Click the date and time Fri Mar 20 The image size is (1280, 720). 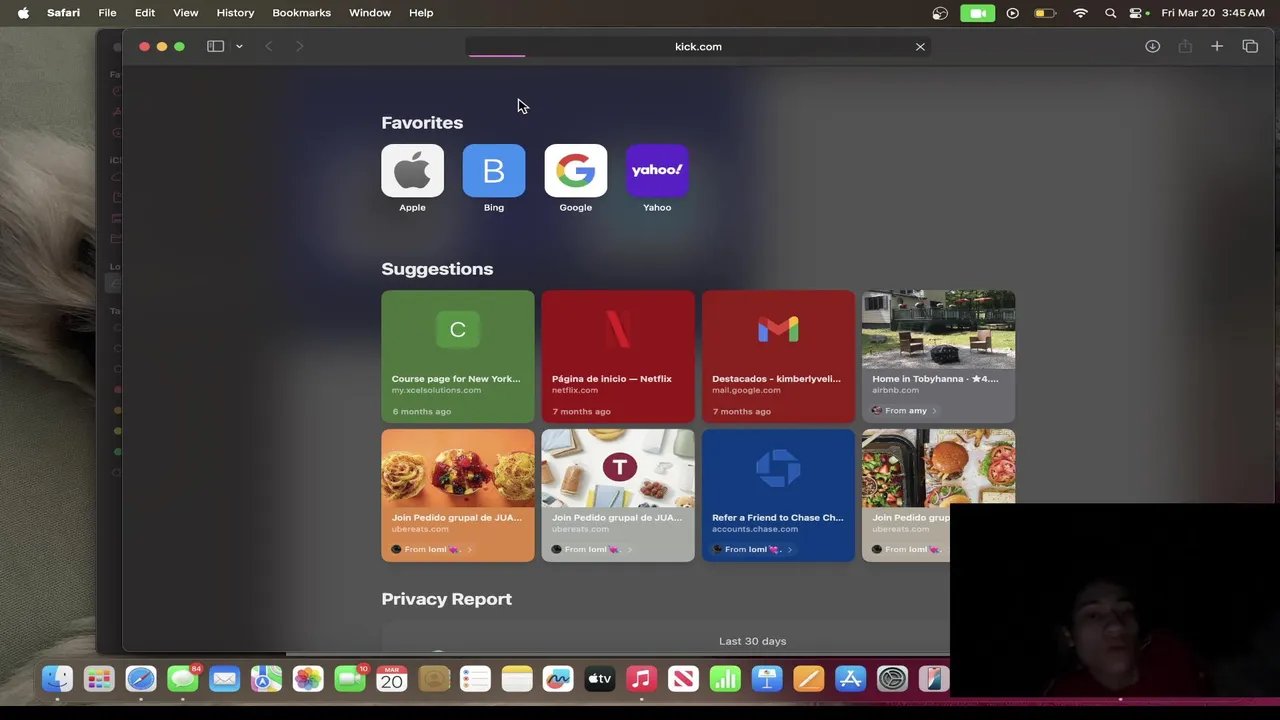[x=1213, y=13]
